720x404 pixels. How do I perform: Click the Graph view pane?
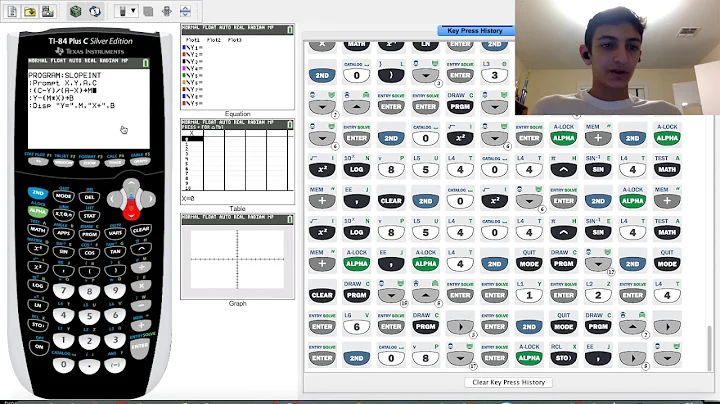237,256
